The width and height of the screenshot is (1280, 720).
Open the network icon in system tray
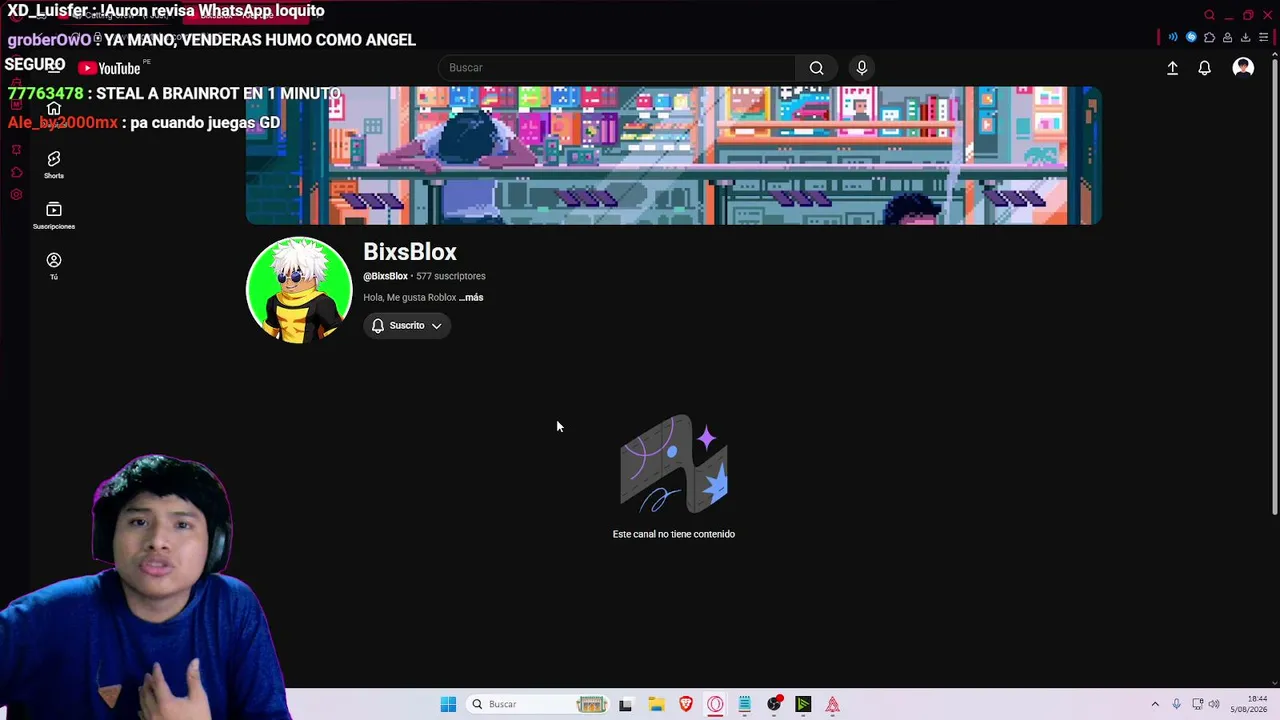click(1197, 704)
